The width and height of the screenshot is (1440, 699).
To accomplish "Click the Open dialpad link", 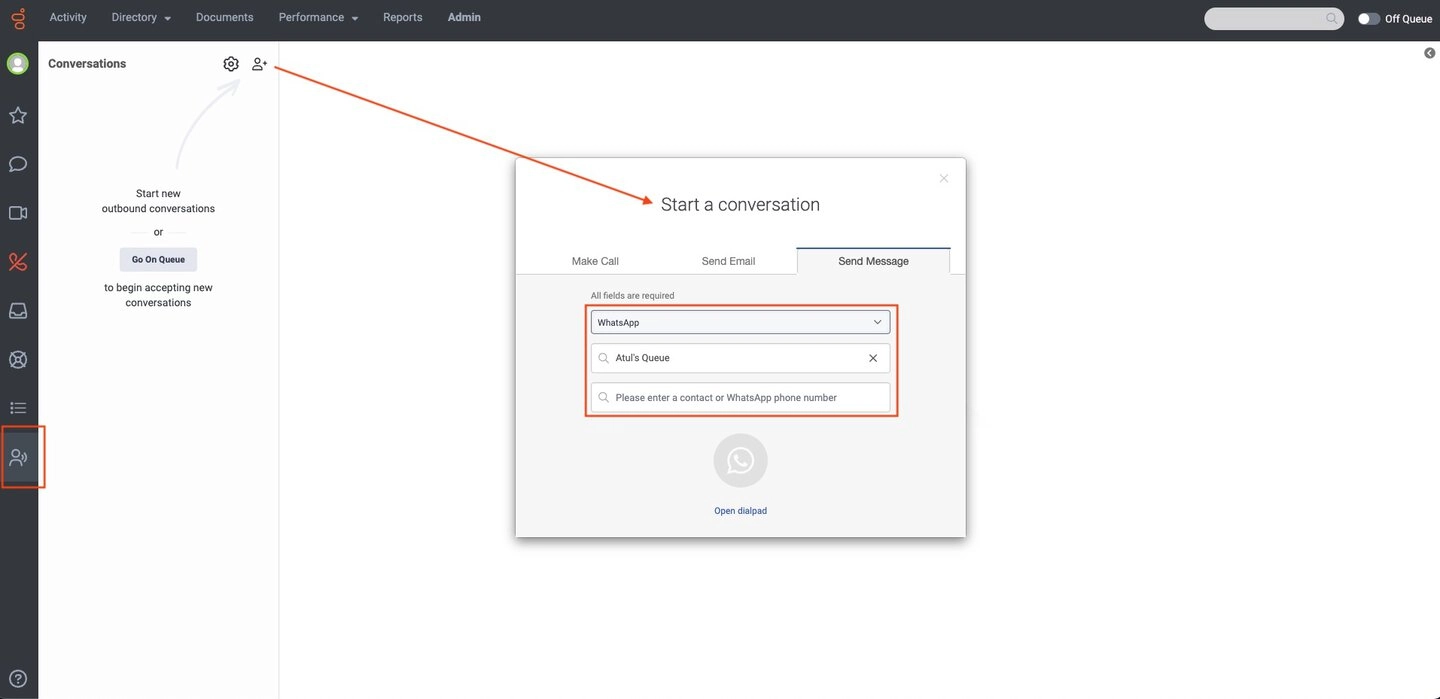I will click(740, 511).
